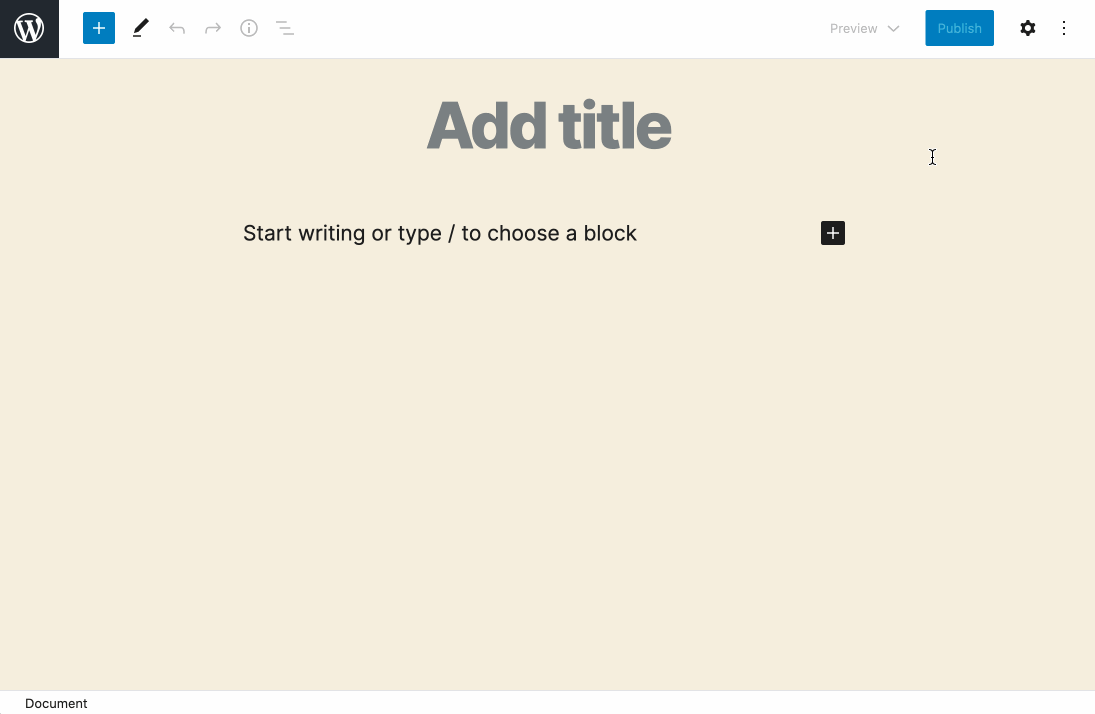Click the redo arrow
The image size is (1095, 714).
click(x=213, y=28)
